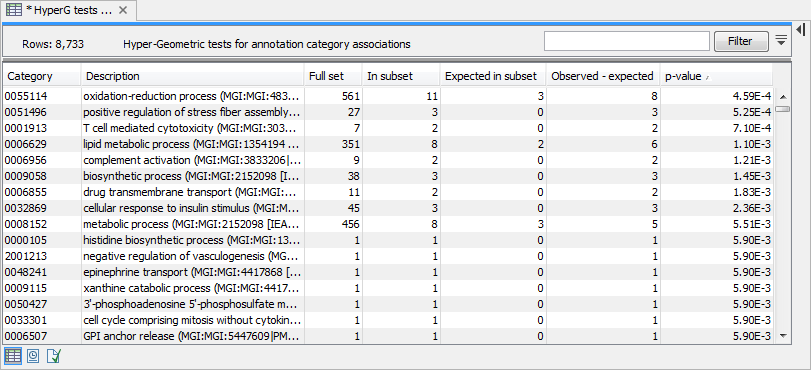Select drug transmembrane transport description
The width and height of the screenshot is (811, 370).
point(192,193)
